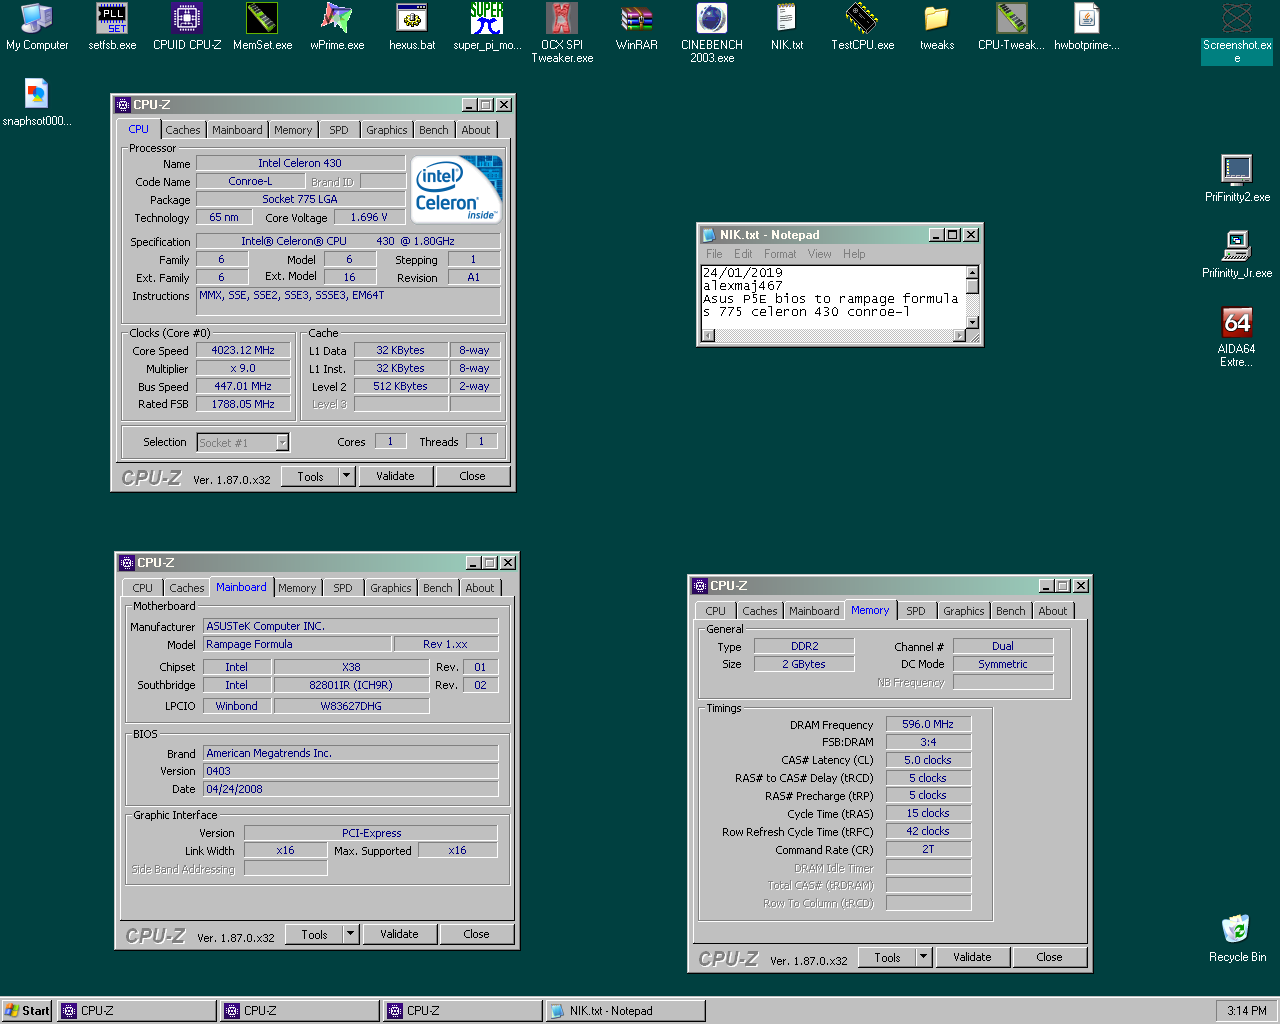Screen dimensions: 1280x1024
Task: Click Tools button in CPU tab window
Action: pos(310,476)
